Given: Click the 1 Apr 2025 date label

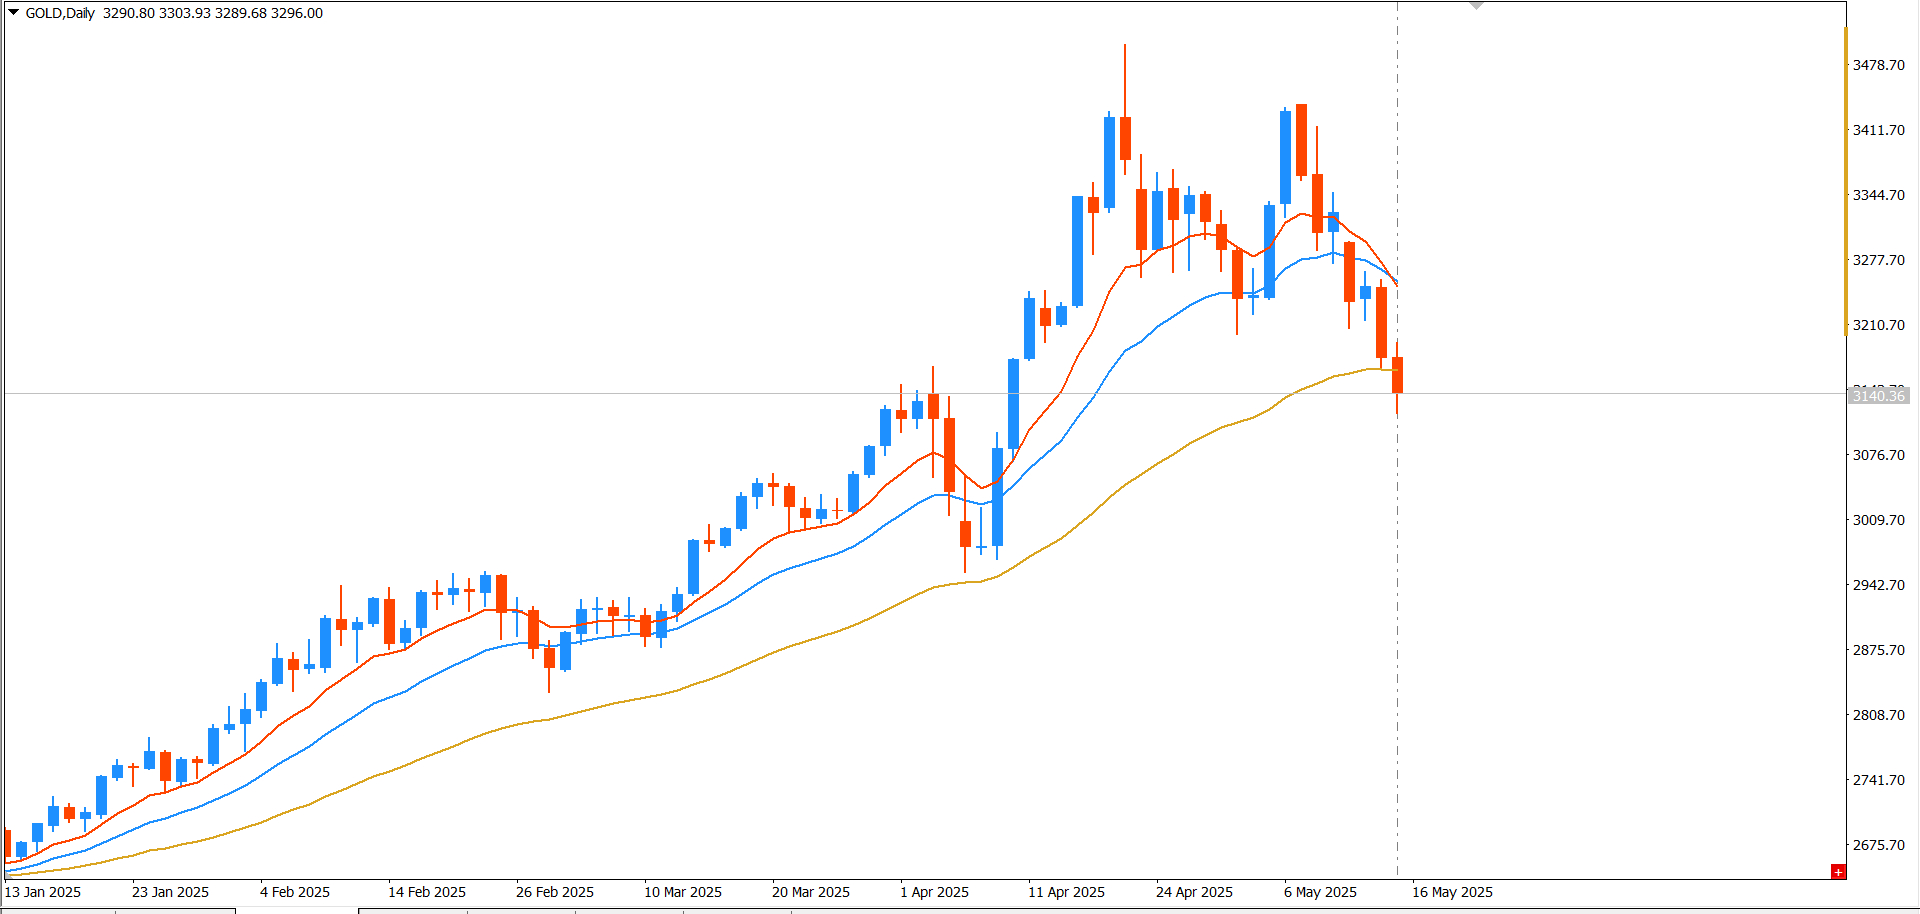Looking at the screenshot, I should (x=935, y=892).
